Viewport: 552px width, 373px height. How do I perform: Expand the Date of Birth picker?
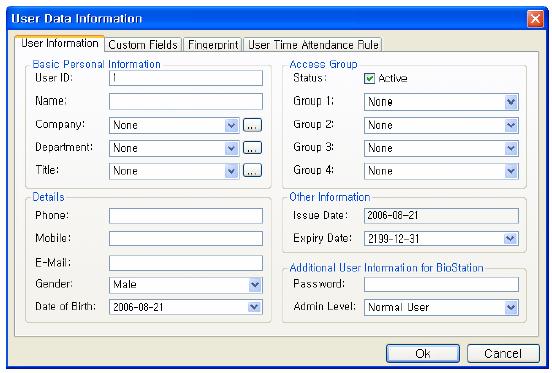[255, 307]
